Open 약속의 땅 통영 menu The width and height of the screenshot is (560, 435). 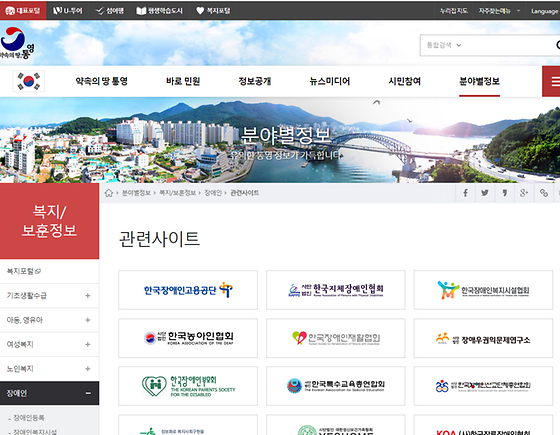click(x=101, y=81)
